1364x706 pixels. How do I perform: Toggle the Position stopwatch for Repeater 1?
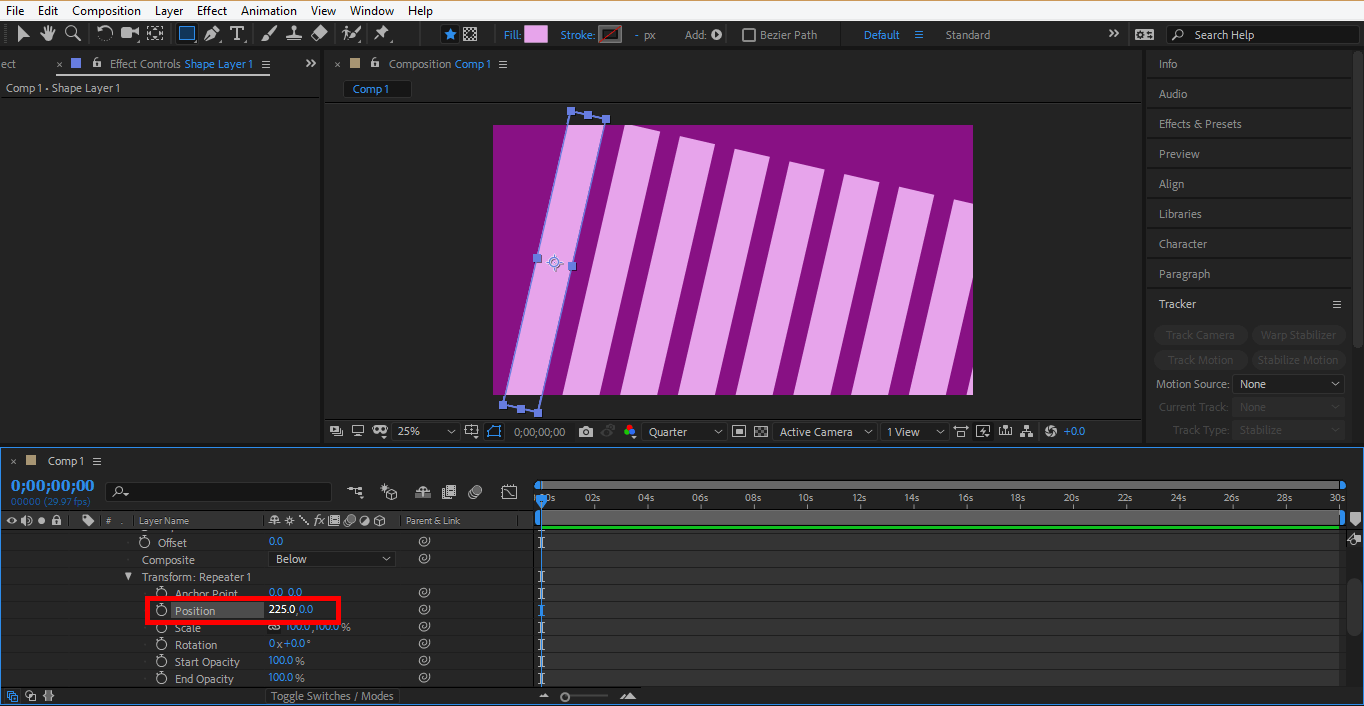(161, 610)
